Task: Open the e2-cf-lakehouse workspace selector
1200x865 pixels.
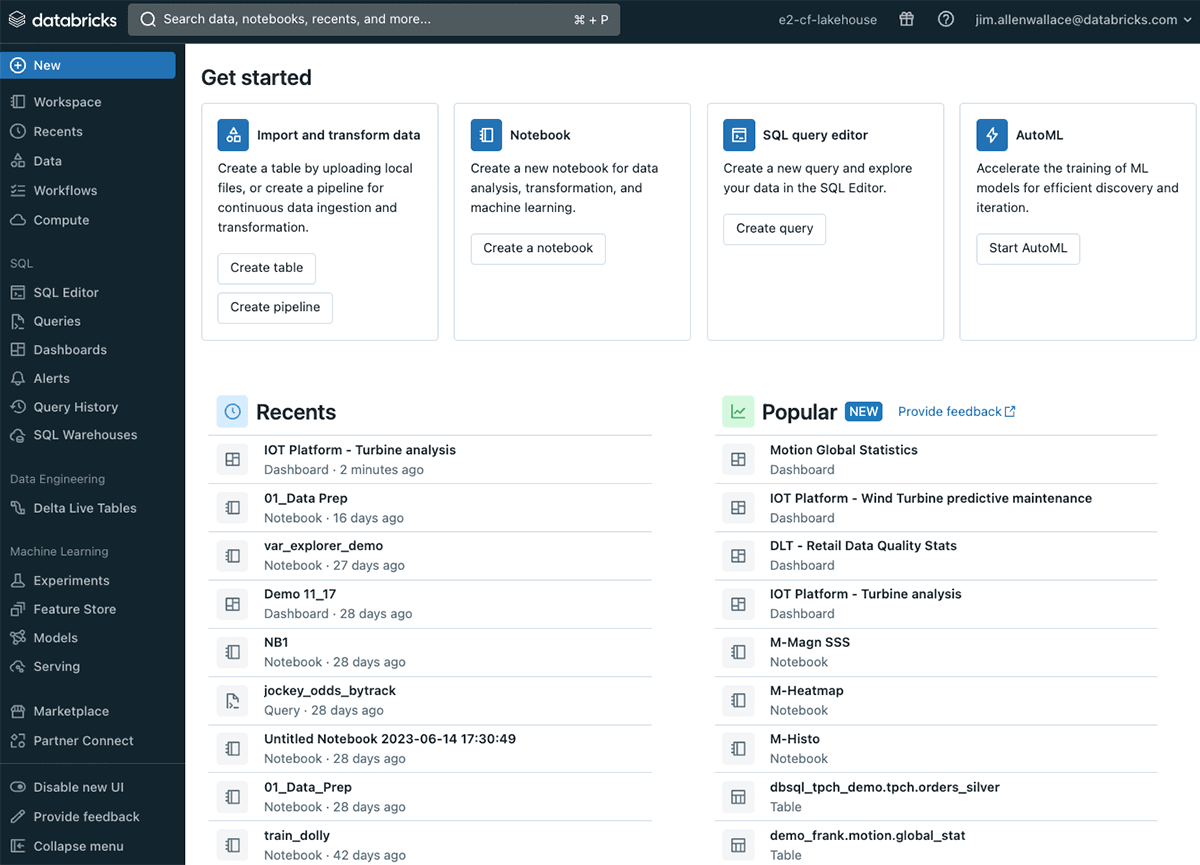Action: [x=827, y=19]
